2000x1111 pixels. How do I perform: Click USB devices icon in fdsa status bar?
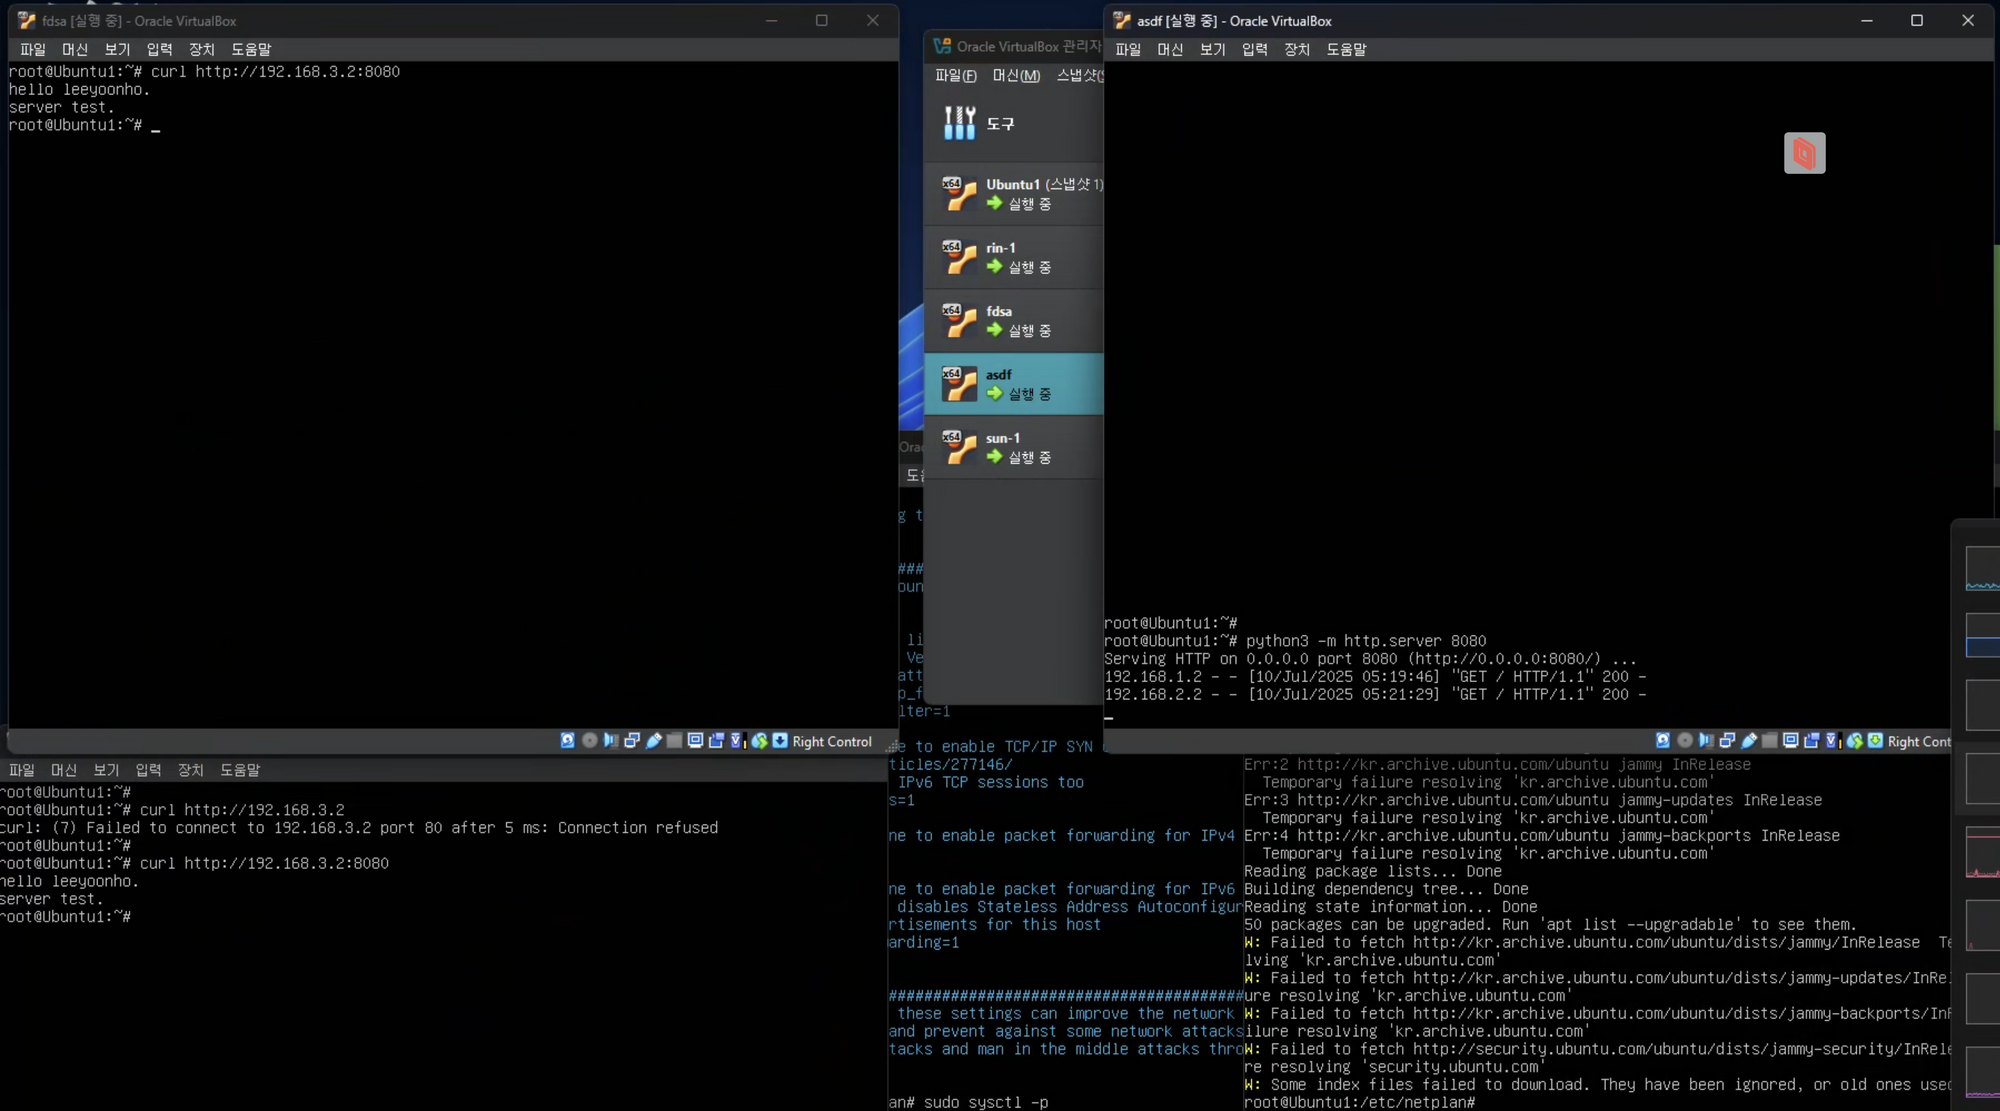pos(654,741)
